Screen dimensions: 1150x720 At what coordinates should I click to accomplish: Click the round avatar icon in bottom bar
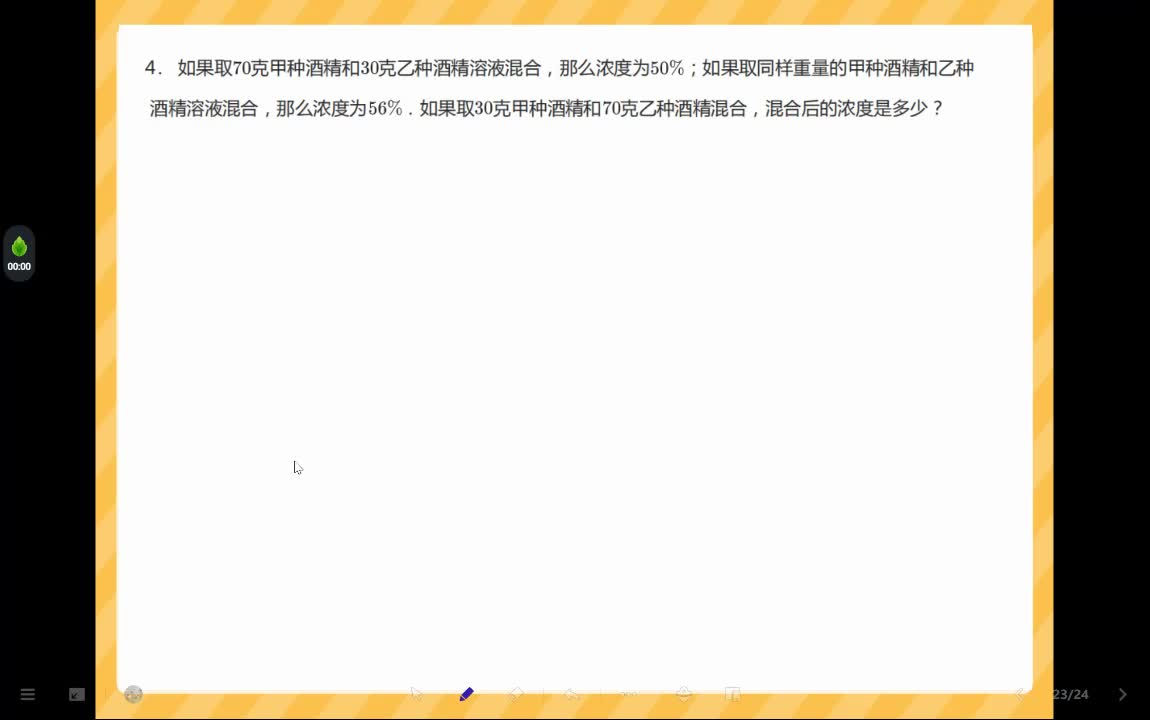pyautogui.click(x=133, y=694)
